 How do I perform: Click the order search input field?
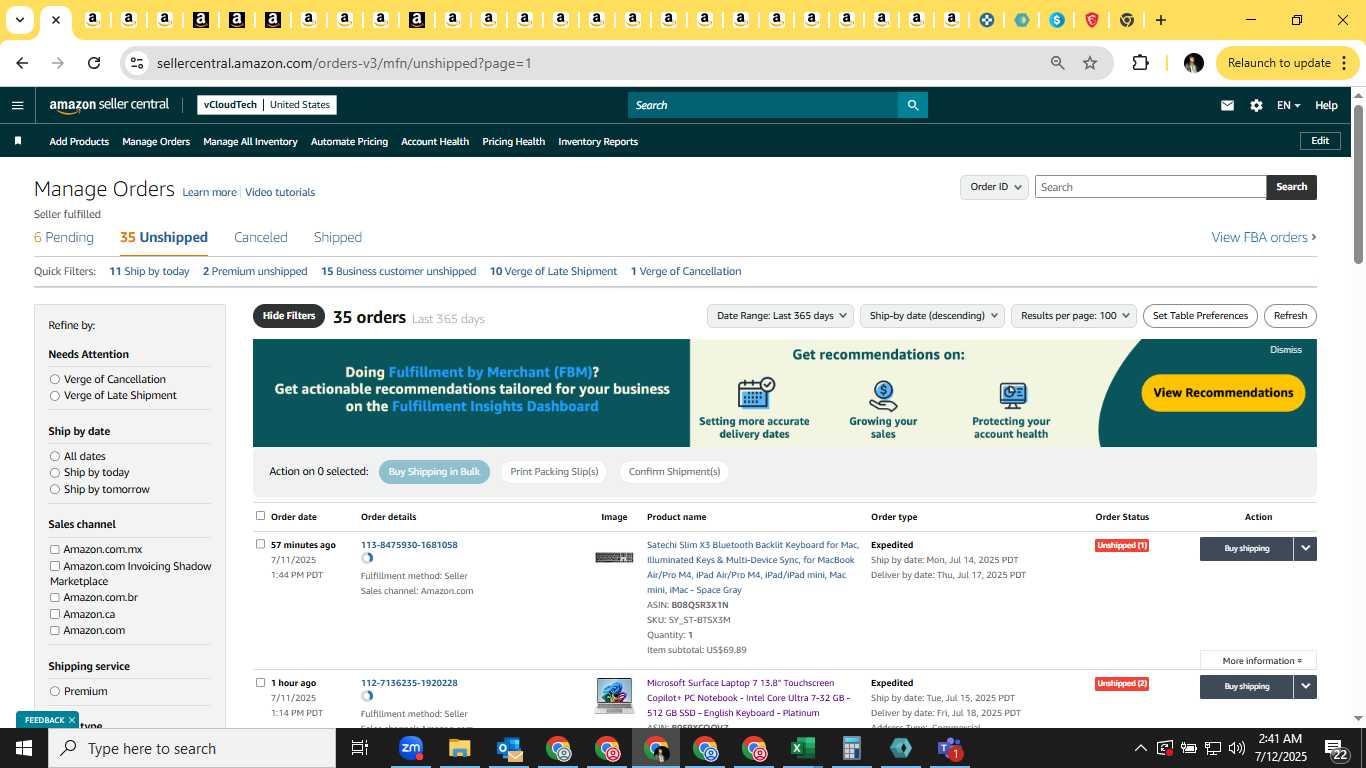click(1150, 187)
